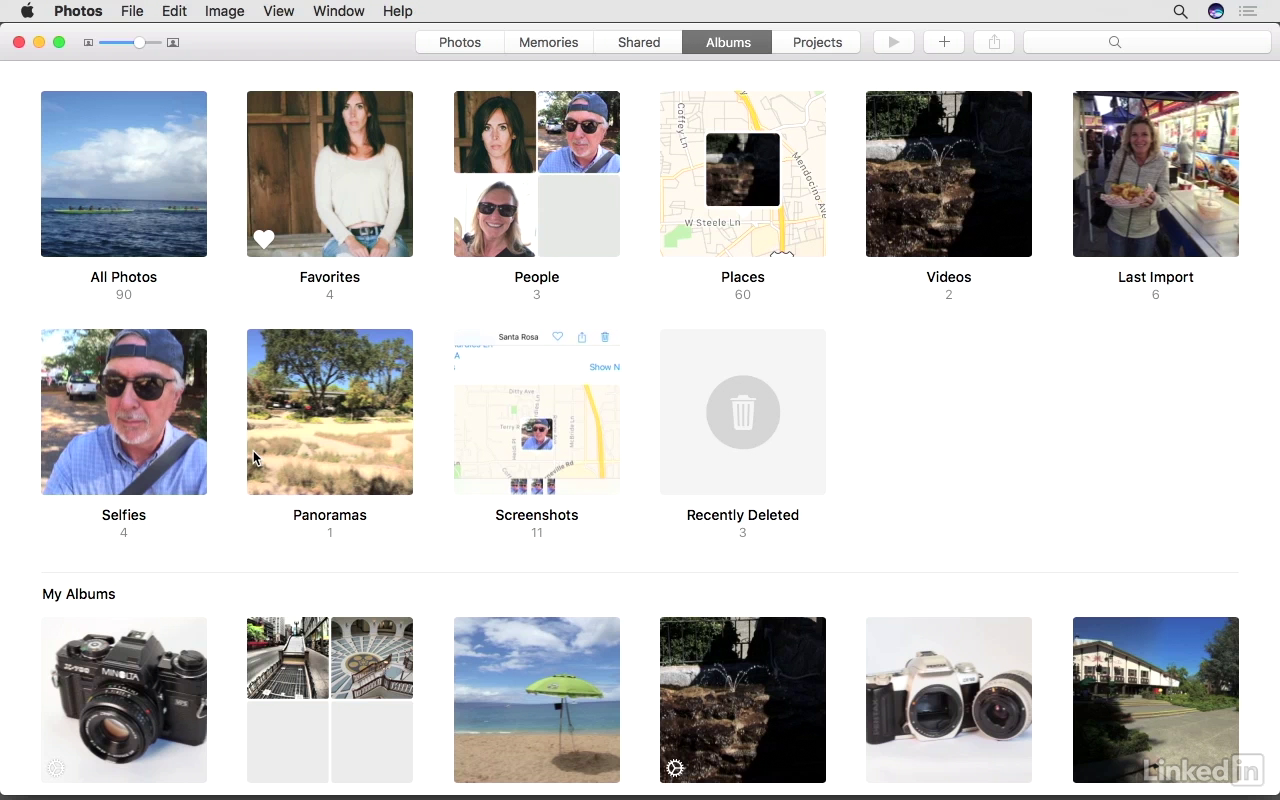This screenshot has height=800, width=1280.
Task: Click the search field
Action: pos(1147,42)
